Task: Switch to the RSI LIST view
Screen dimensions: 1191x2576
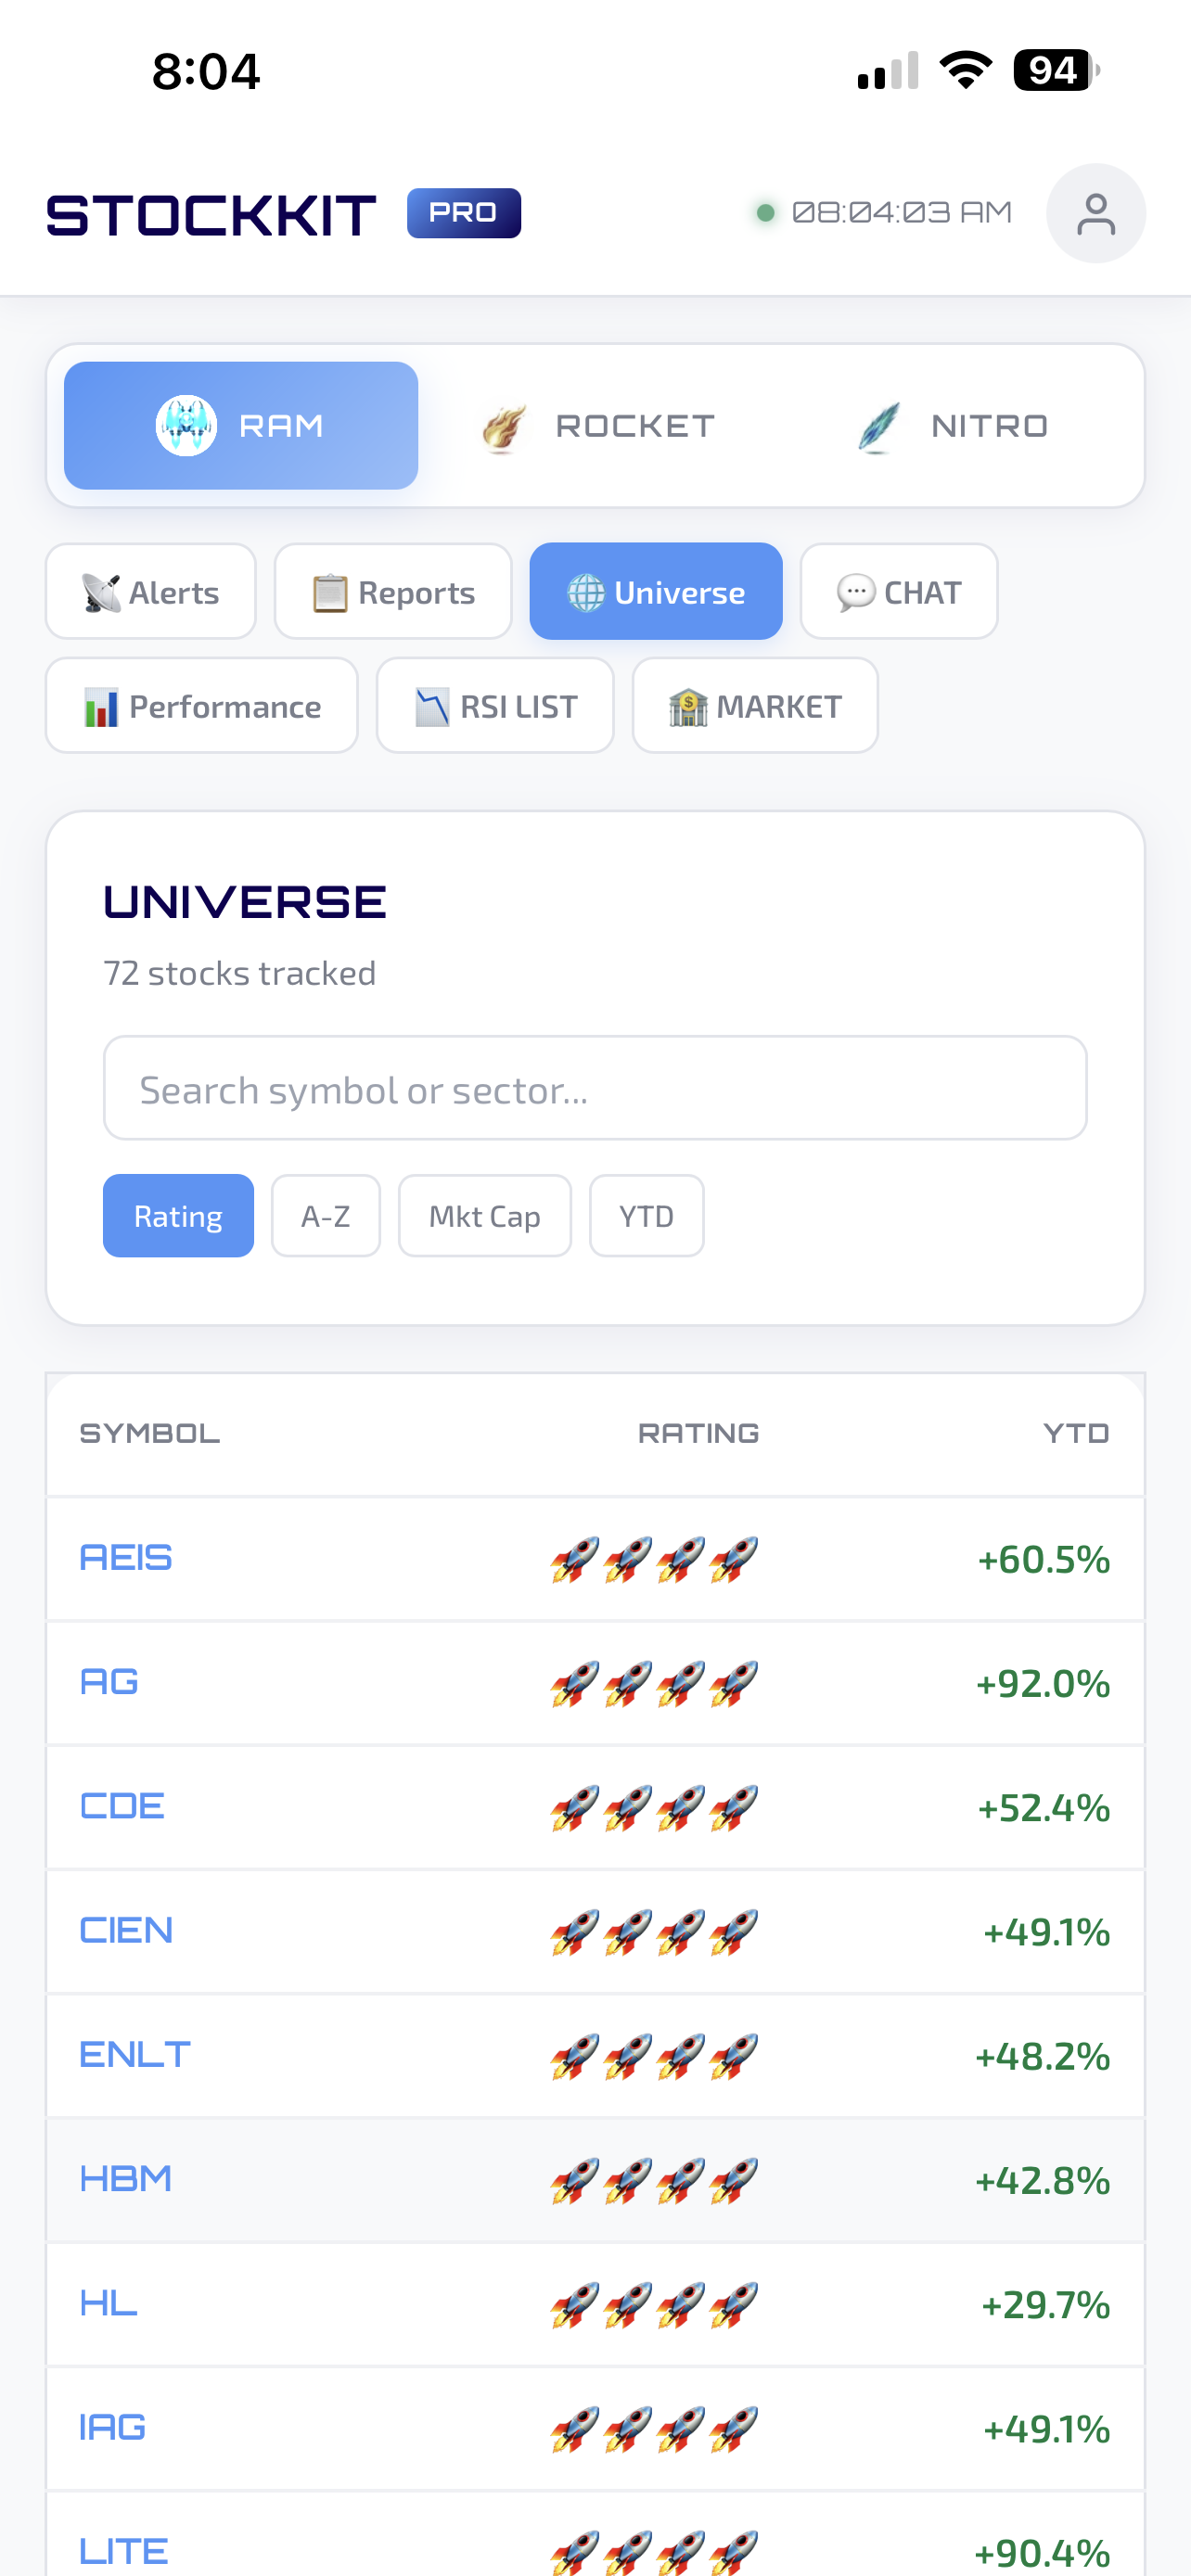Action: pyautogui.click(x=495, y=705)
